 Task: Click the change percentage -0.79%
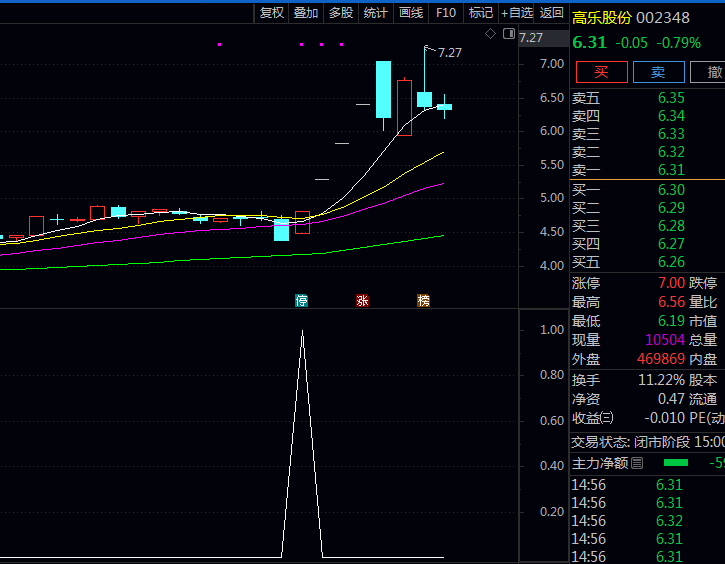coord(679,43)
